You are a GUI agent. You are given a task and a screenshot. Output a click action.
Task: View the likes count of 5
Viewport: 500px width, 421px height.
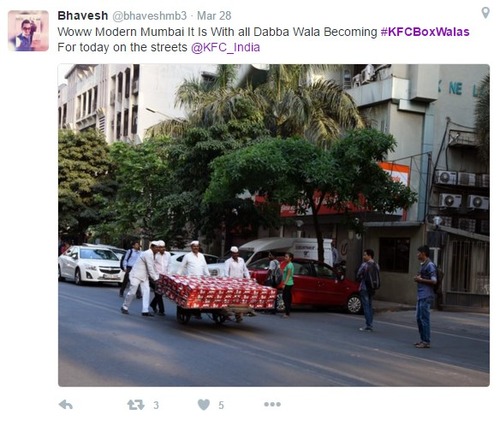(221, 405)
